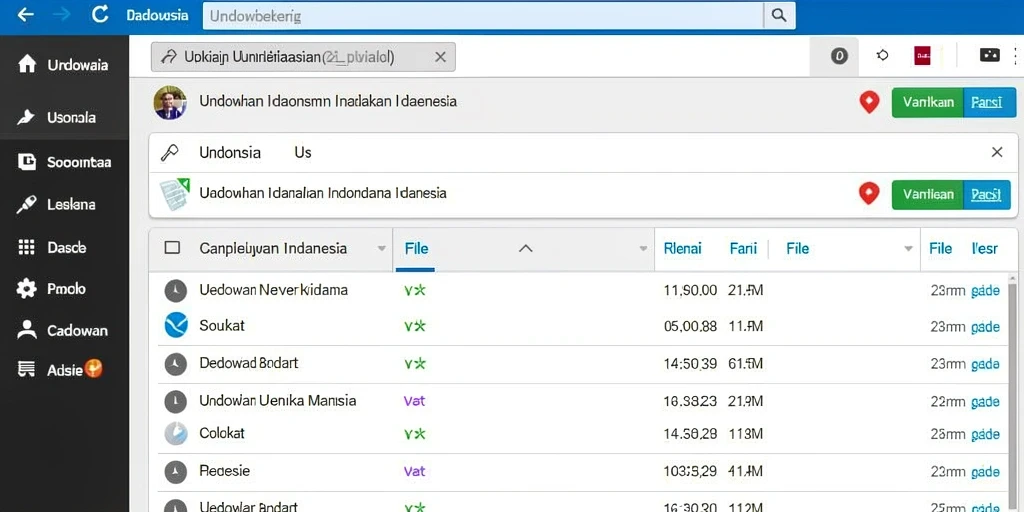Open Sooomtaa in sidebar
Viewport: 1024px width, 512px height.
64,162
